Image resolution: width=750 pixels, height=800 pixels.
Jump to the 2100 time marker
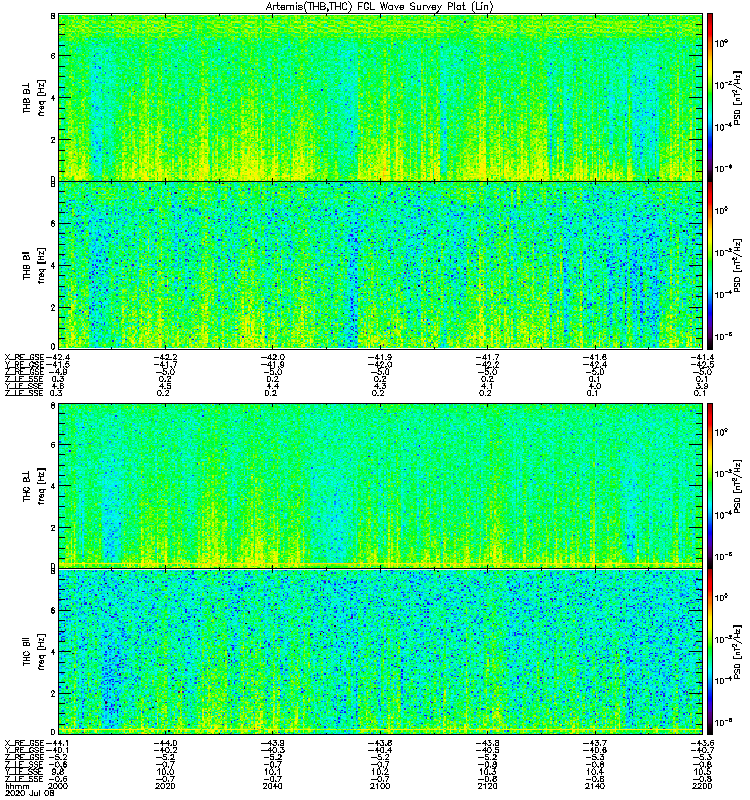[x=379, y=787]
